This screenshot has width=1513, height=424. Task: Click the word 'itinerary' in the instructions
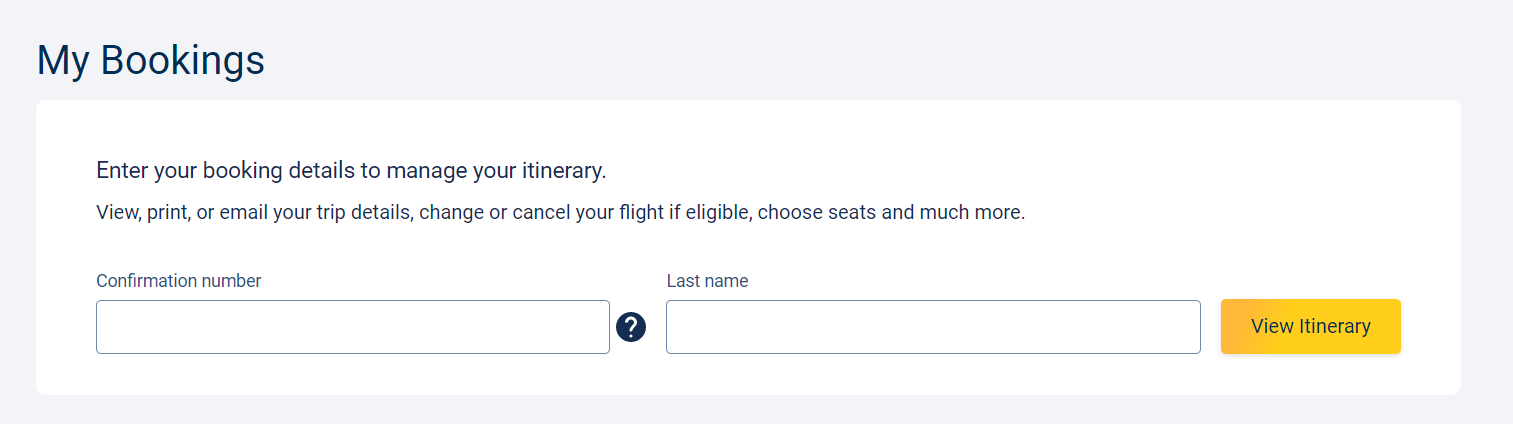[x=564, y=171]
